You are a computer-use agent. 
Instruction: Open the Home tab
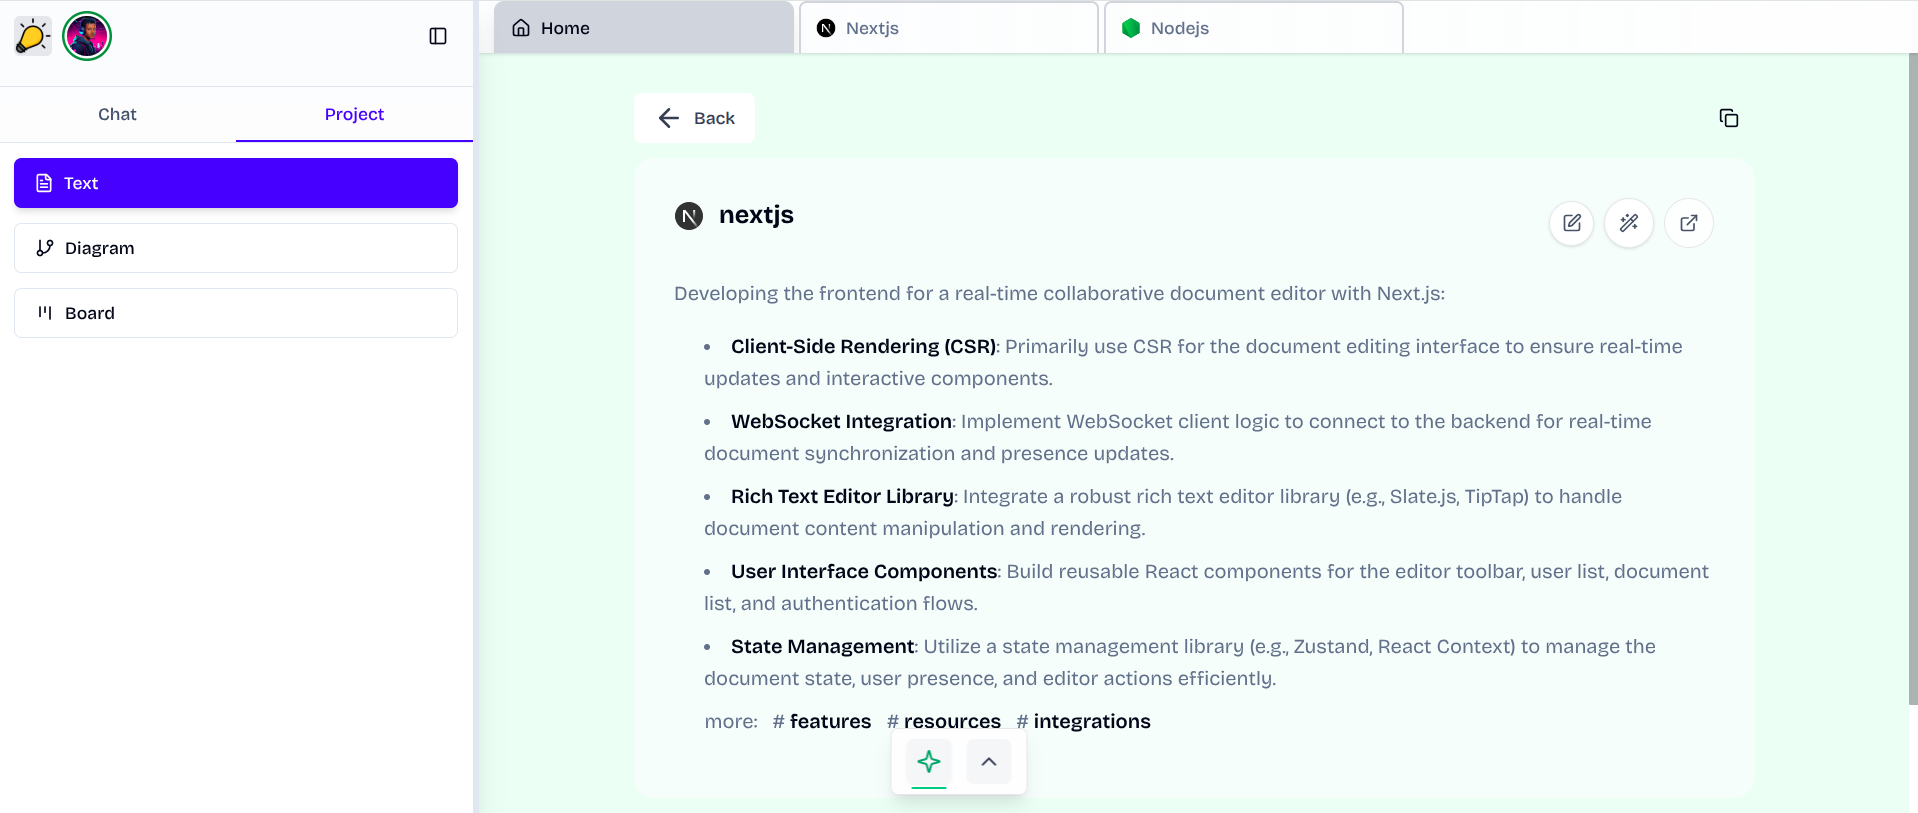(x=644, y=28)
